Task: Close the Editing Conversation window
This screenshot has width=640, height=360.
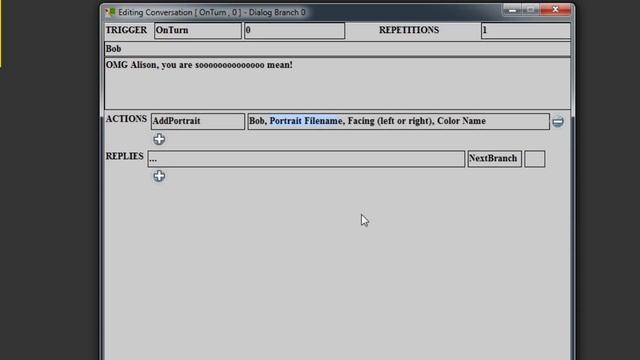Action: (555, 9)
